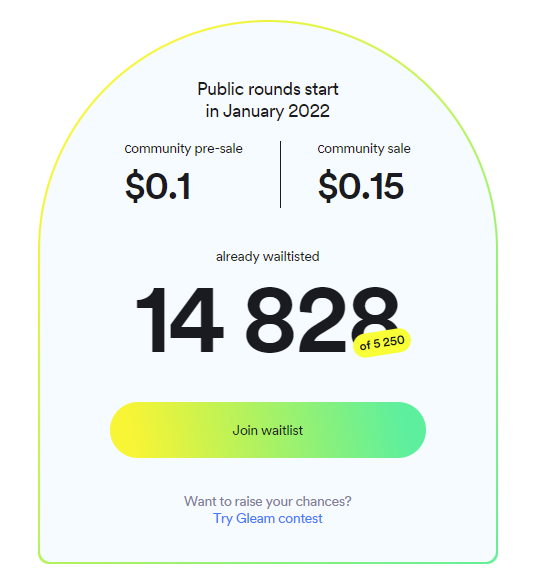Click the middle "2" of the 14 828 counter

tap(322, 320)
